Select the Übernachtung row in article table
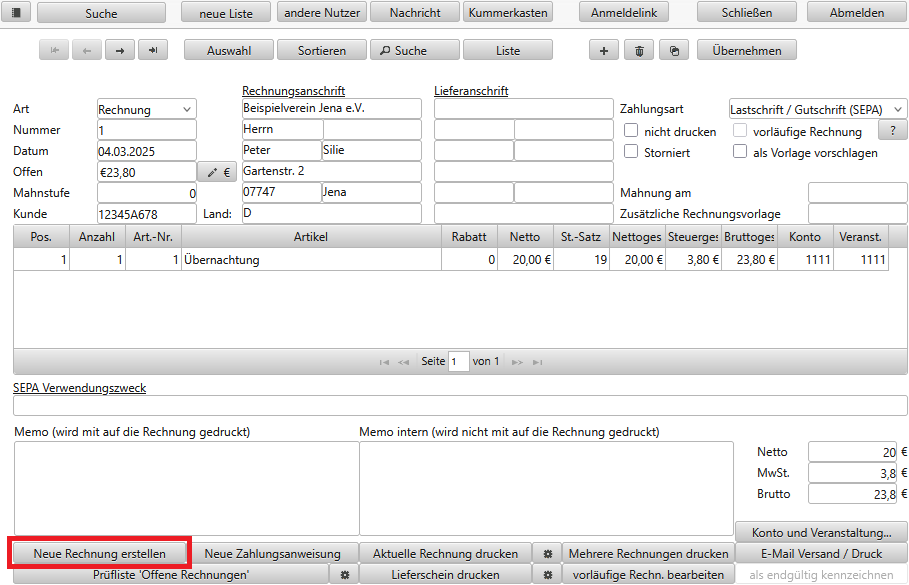This screenshot has height=585, width=909. point(310,260)
